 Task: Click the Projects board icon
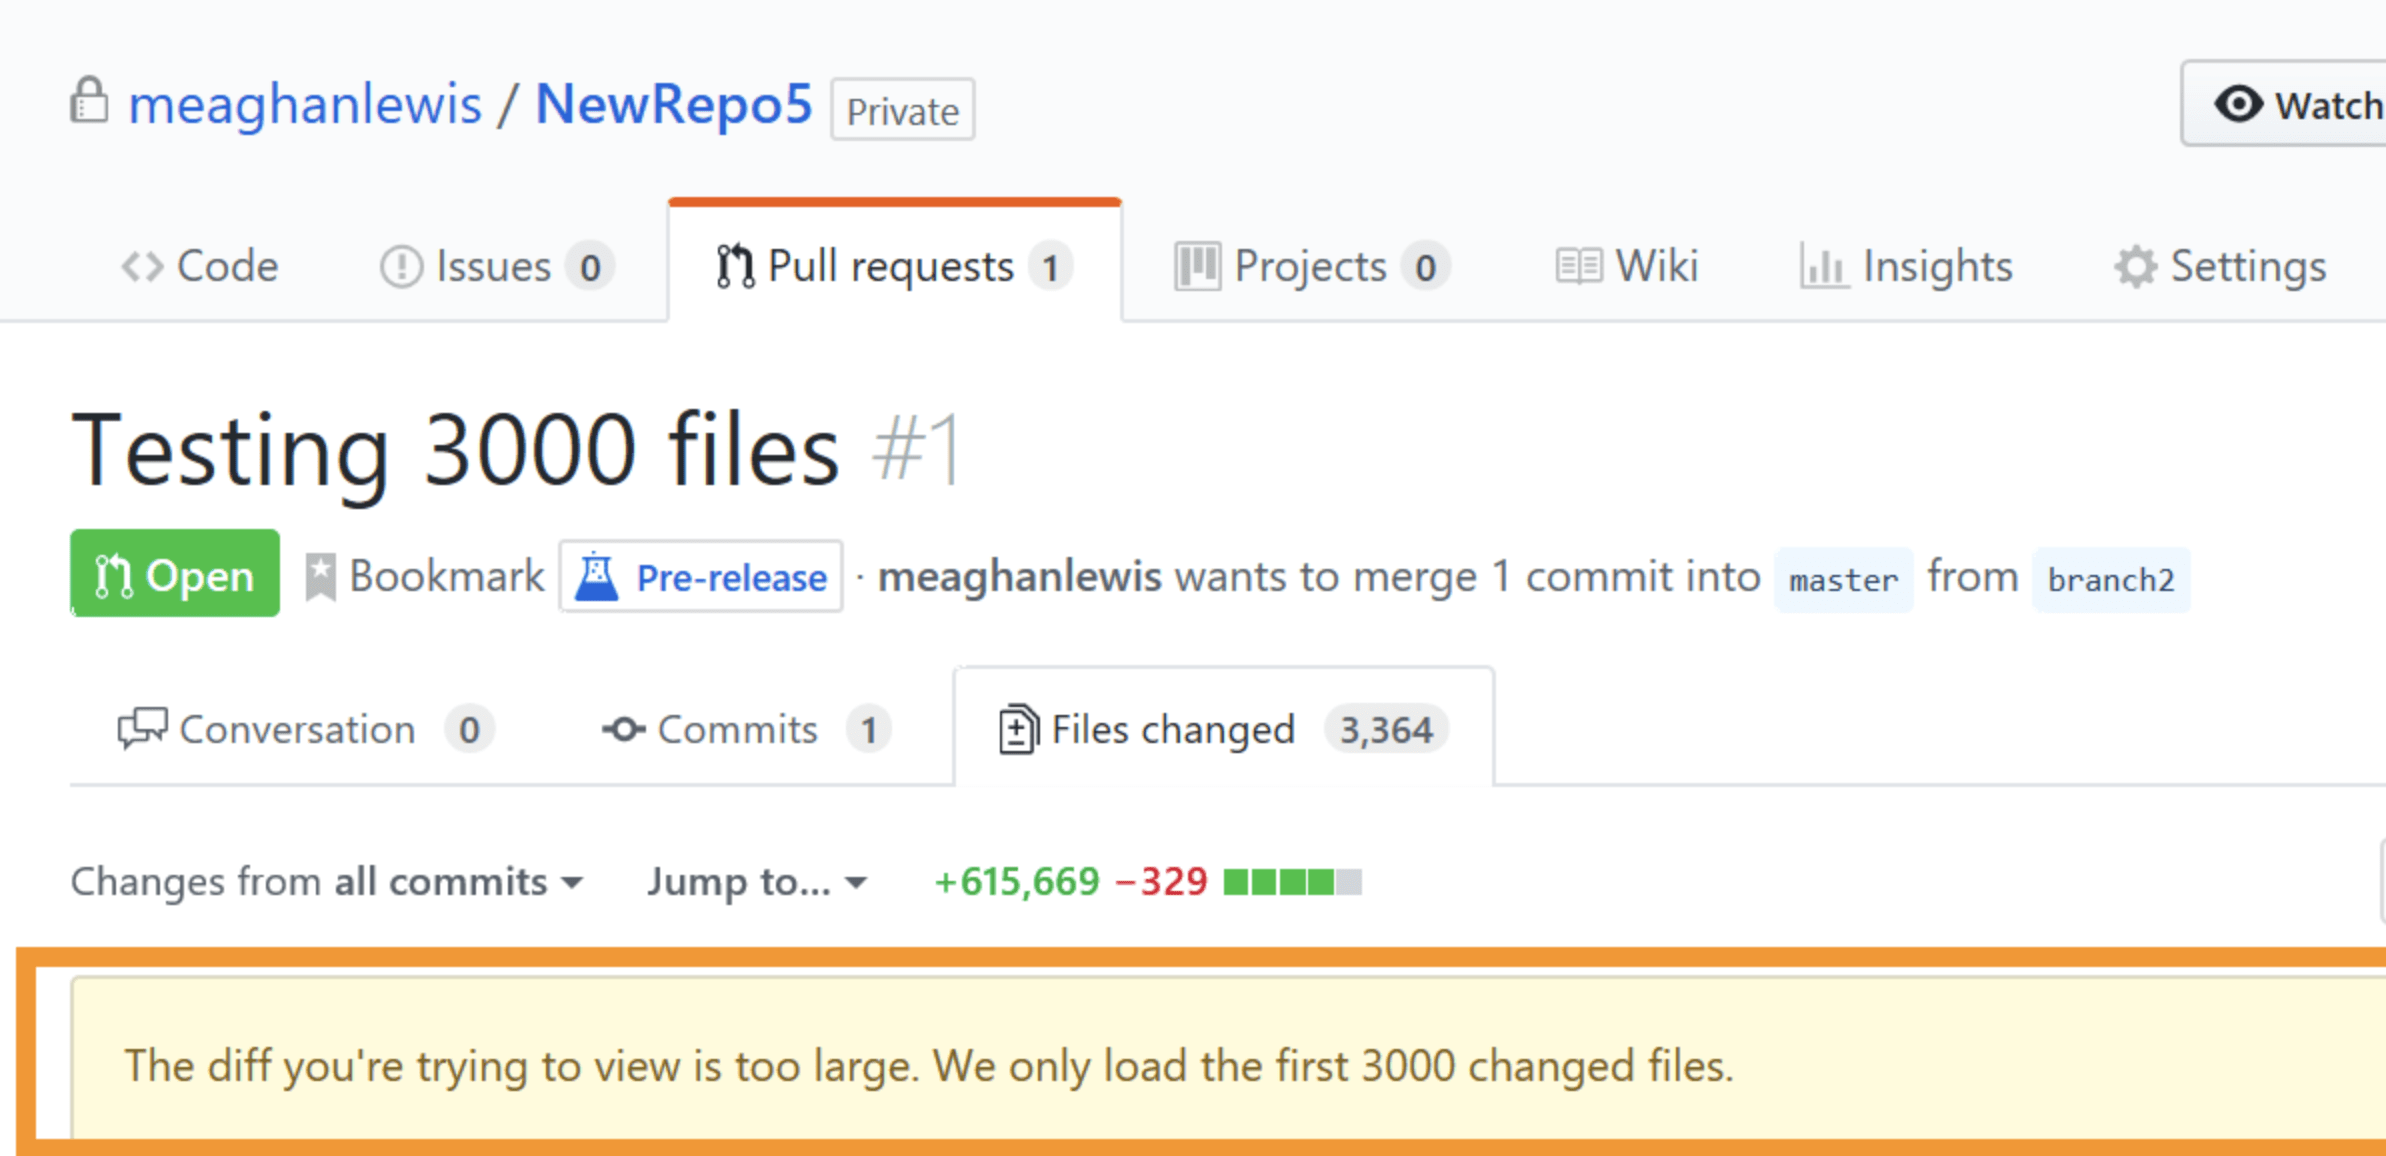1196,267
